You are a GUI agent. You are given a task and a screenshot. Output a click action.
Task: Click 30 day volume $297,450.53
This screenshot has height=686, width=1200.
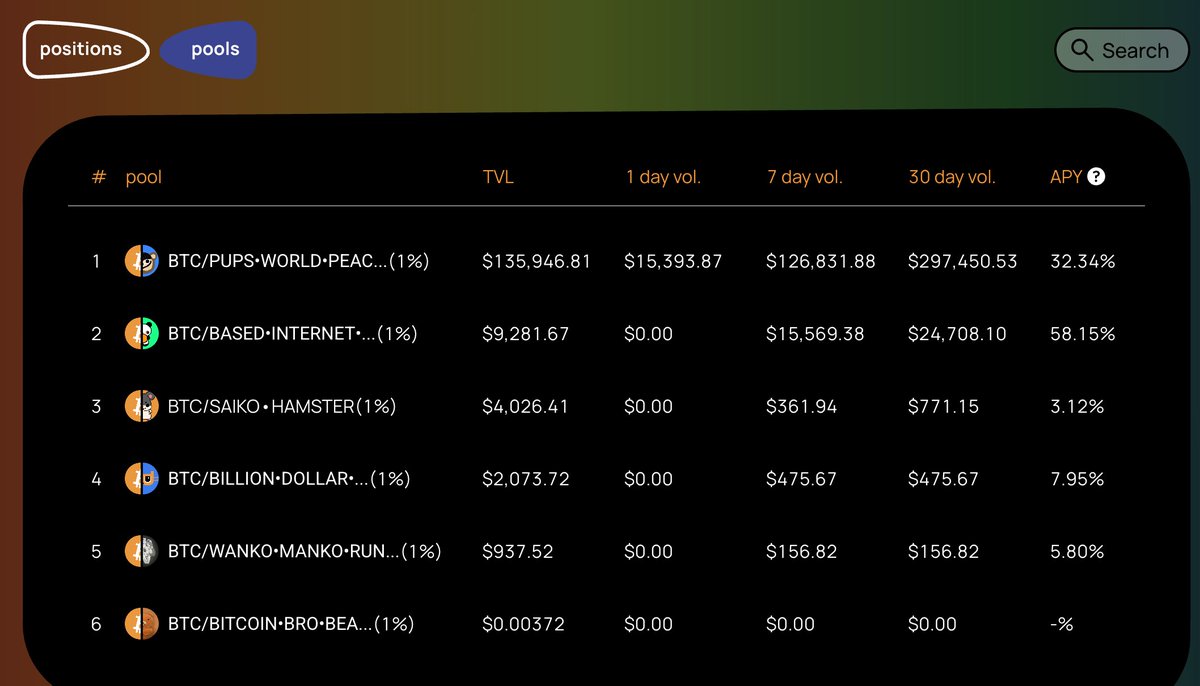(x=962, y=261)
